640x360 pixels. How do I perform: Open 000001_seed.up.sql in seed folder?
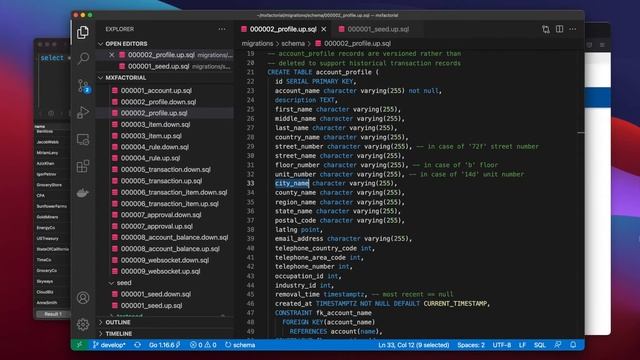(x=164, y=305)
